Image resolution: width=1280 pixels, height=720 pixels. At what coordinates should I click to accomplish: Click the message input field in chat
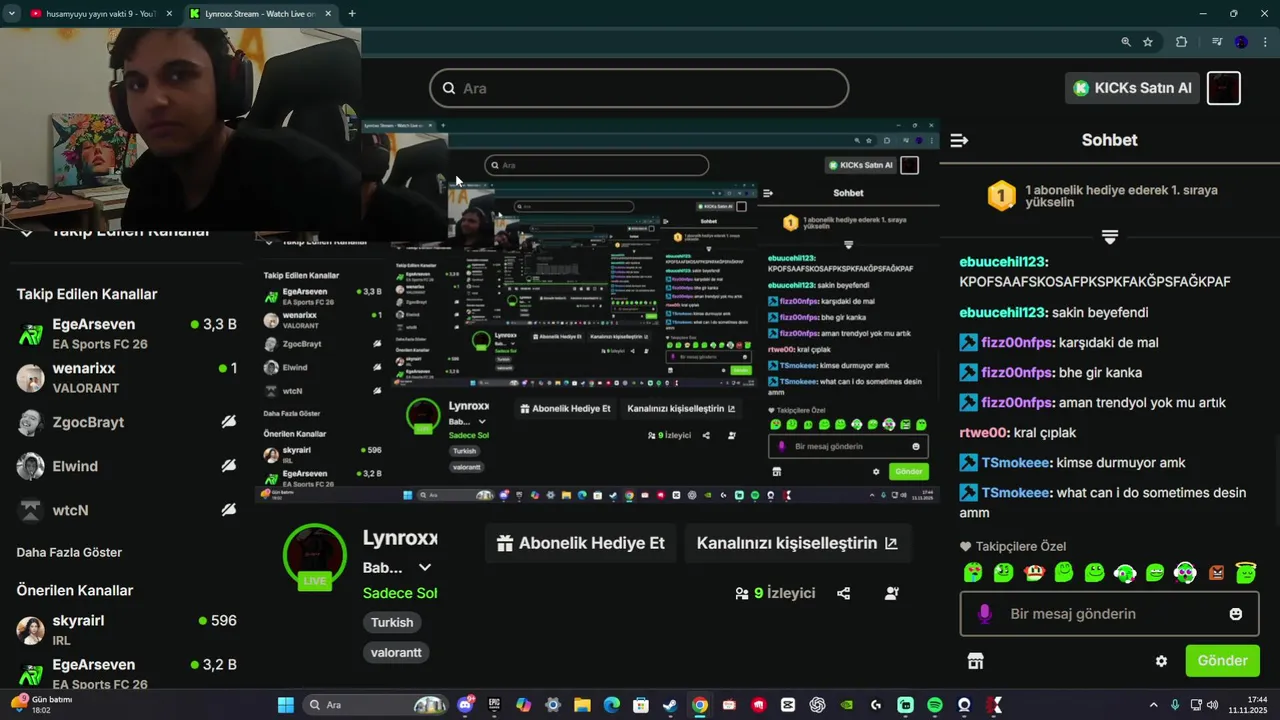click(x=1109, y=614)
